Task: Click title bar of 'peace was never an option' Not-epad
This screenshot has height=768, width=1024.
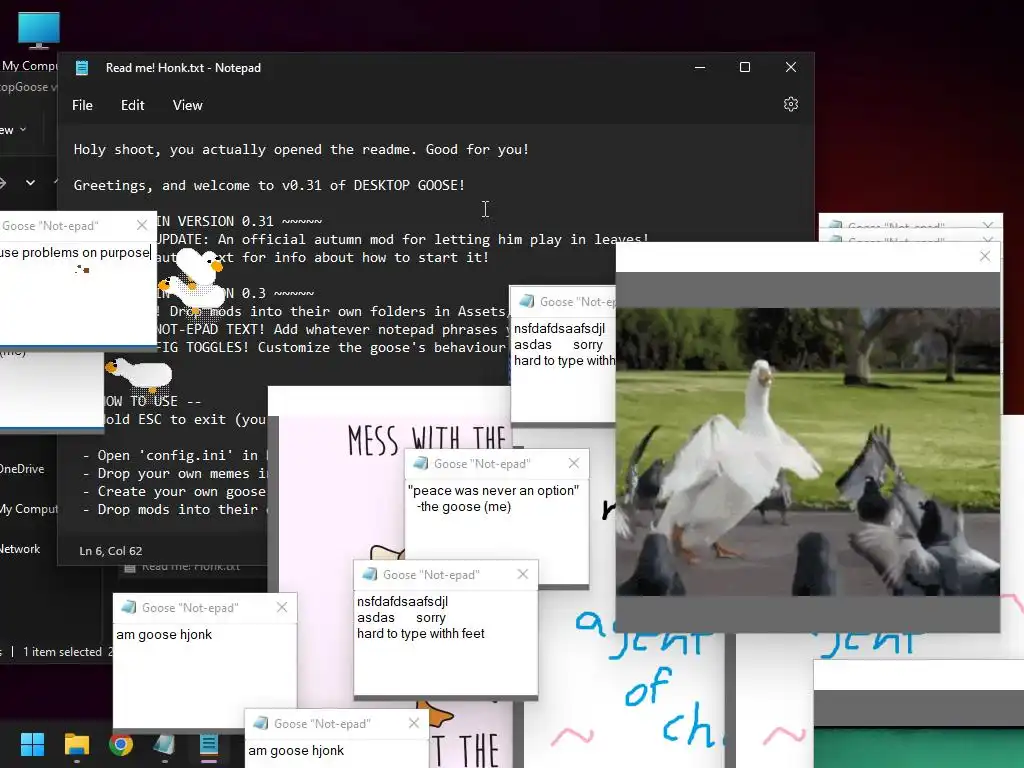Action: pyautogui.click(x=496, y=464)
